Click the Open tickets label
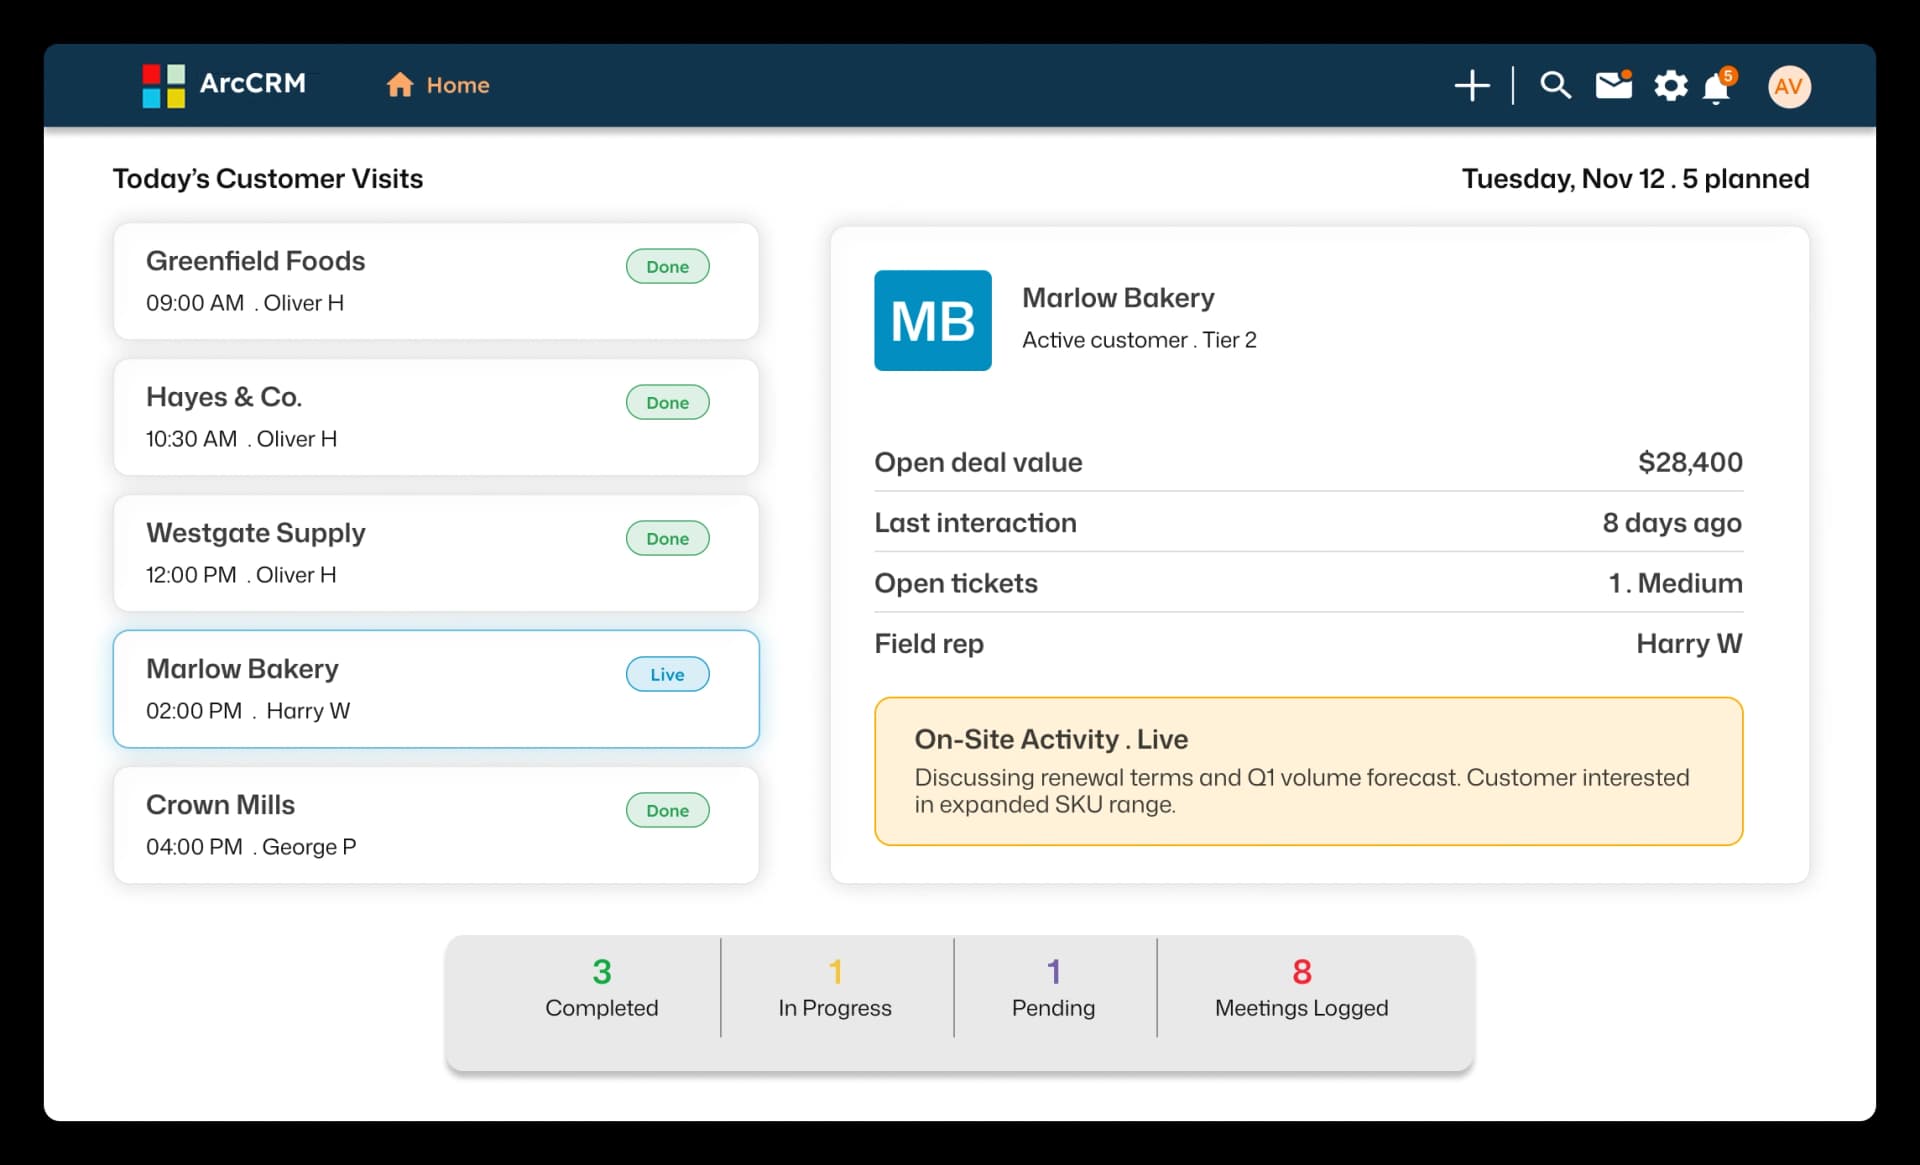This screenshot has height=1165, width=1920. 956,583
